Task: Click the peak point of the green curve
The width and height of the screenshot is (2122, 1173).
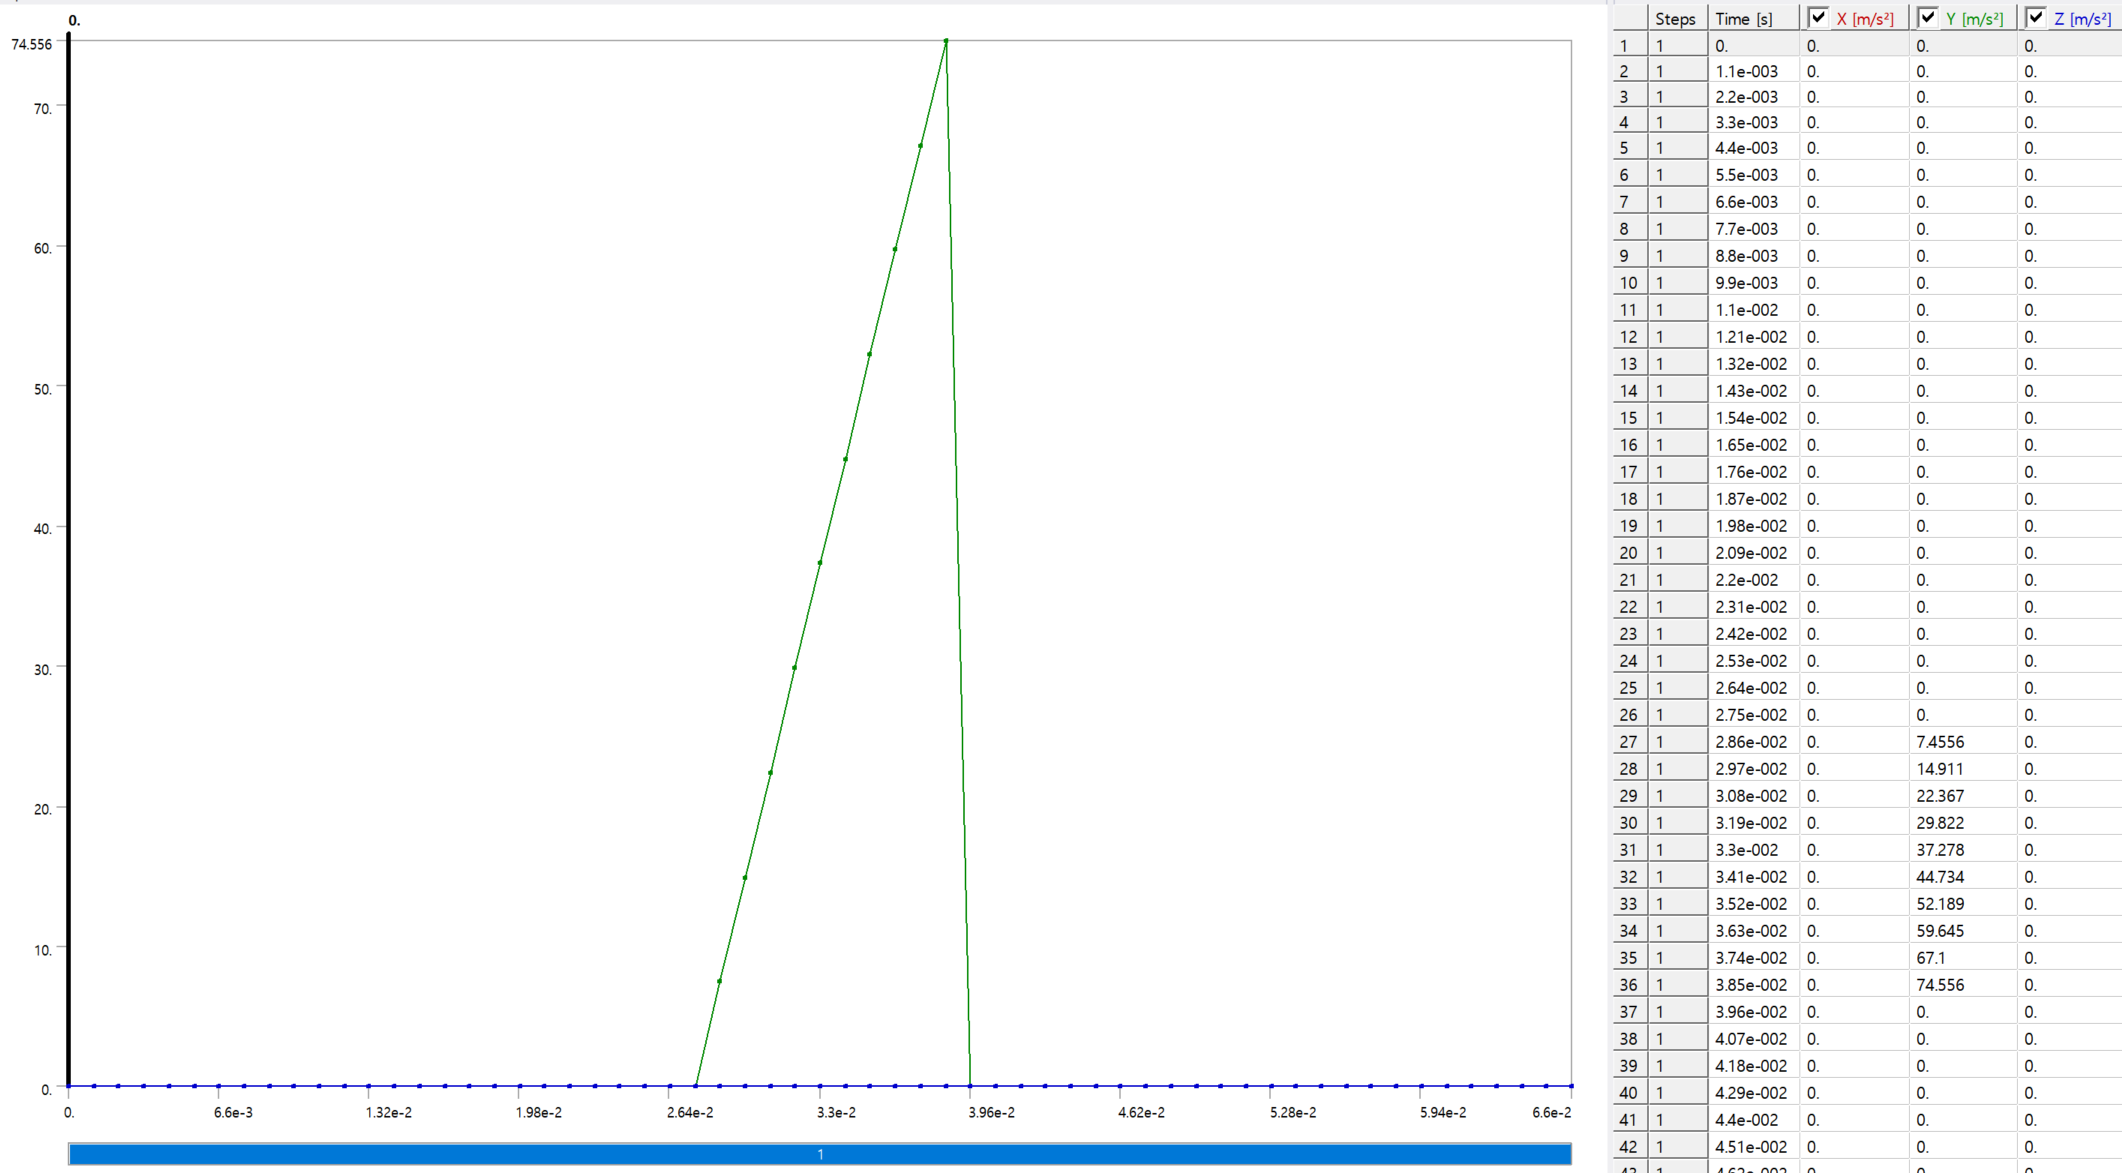Action: 946,41
